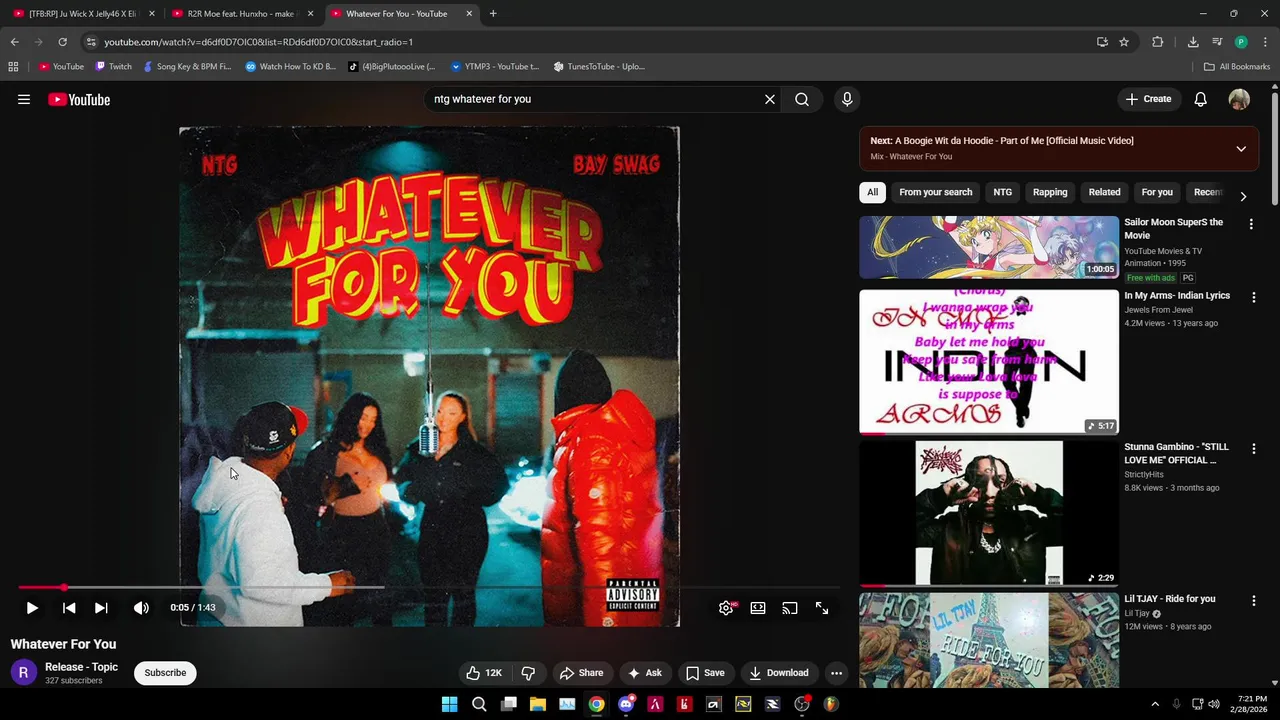Screen dimensions: 1280x720
Task: Open Stunna Gambino Still Love Me thumbnail
Action: (x=989, y=513)
